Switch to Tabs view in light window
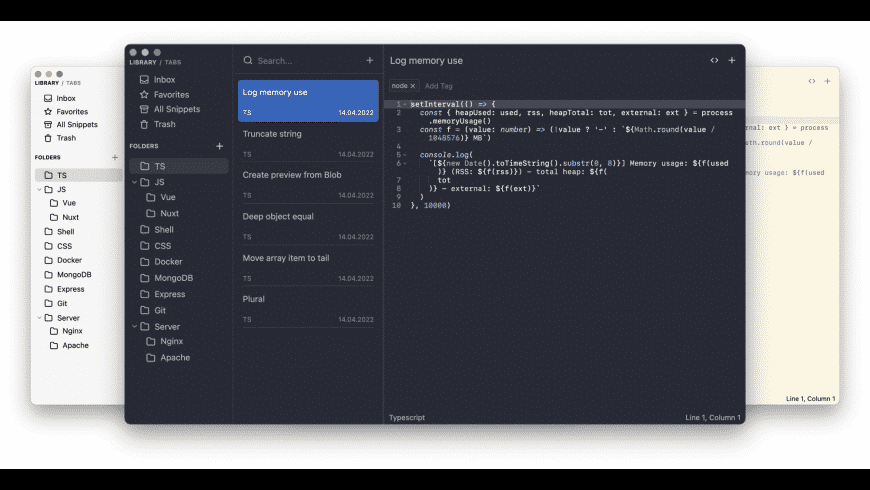The height and width of the screenshot is (490, 870). coord(73,83)
